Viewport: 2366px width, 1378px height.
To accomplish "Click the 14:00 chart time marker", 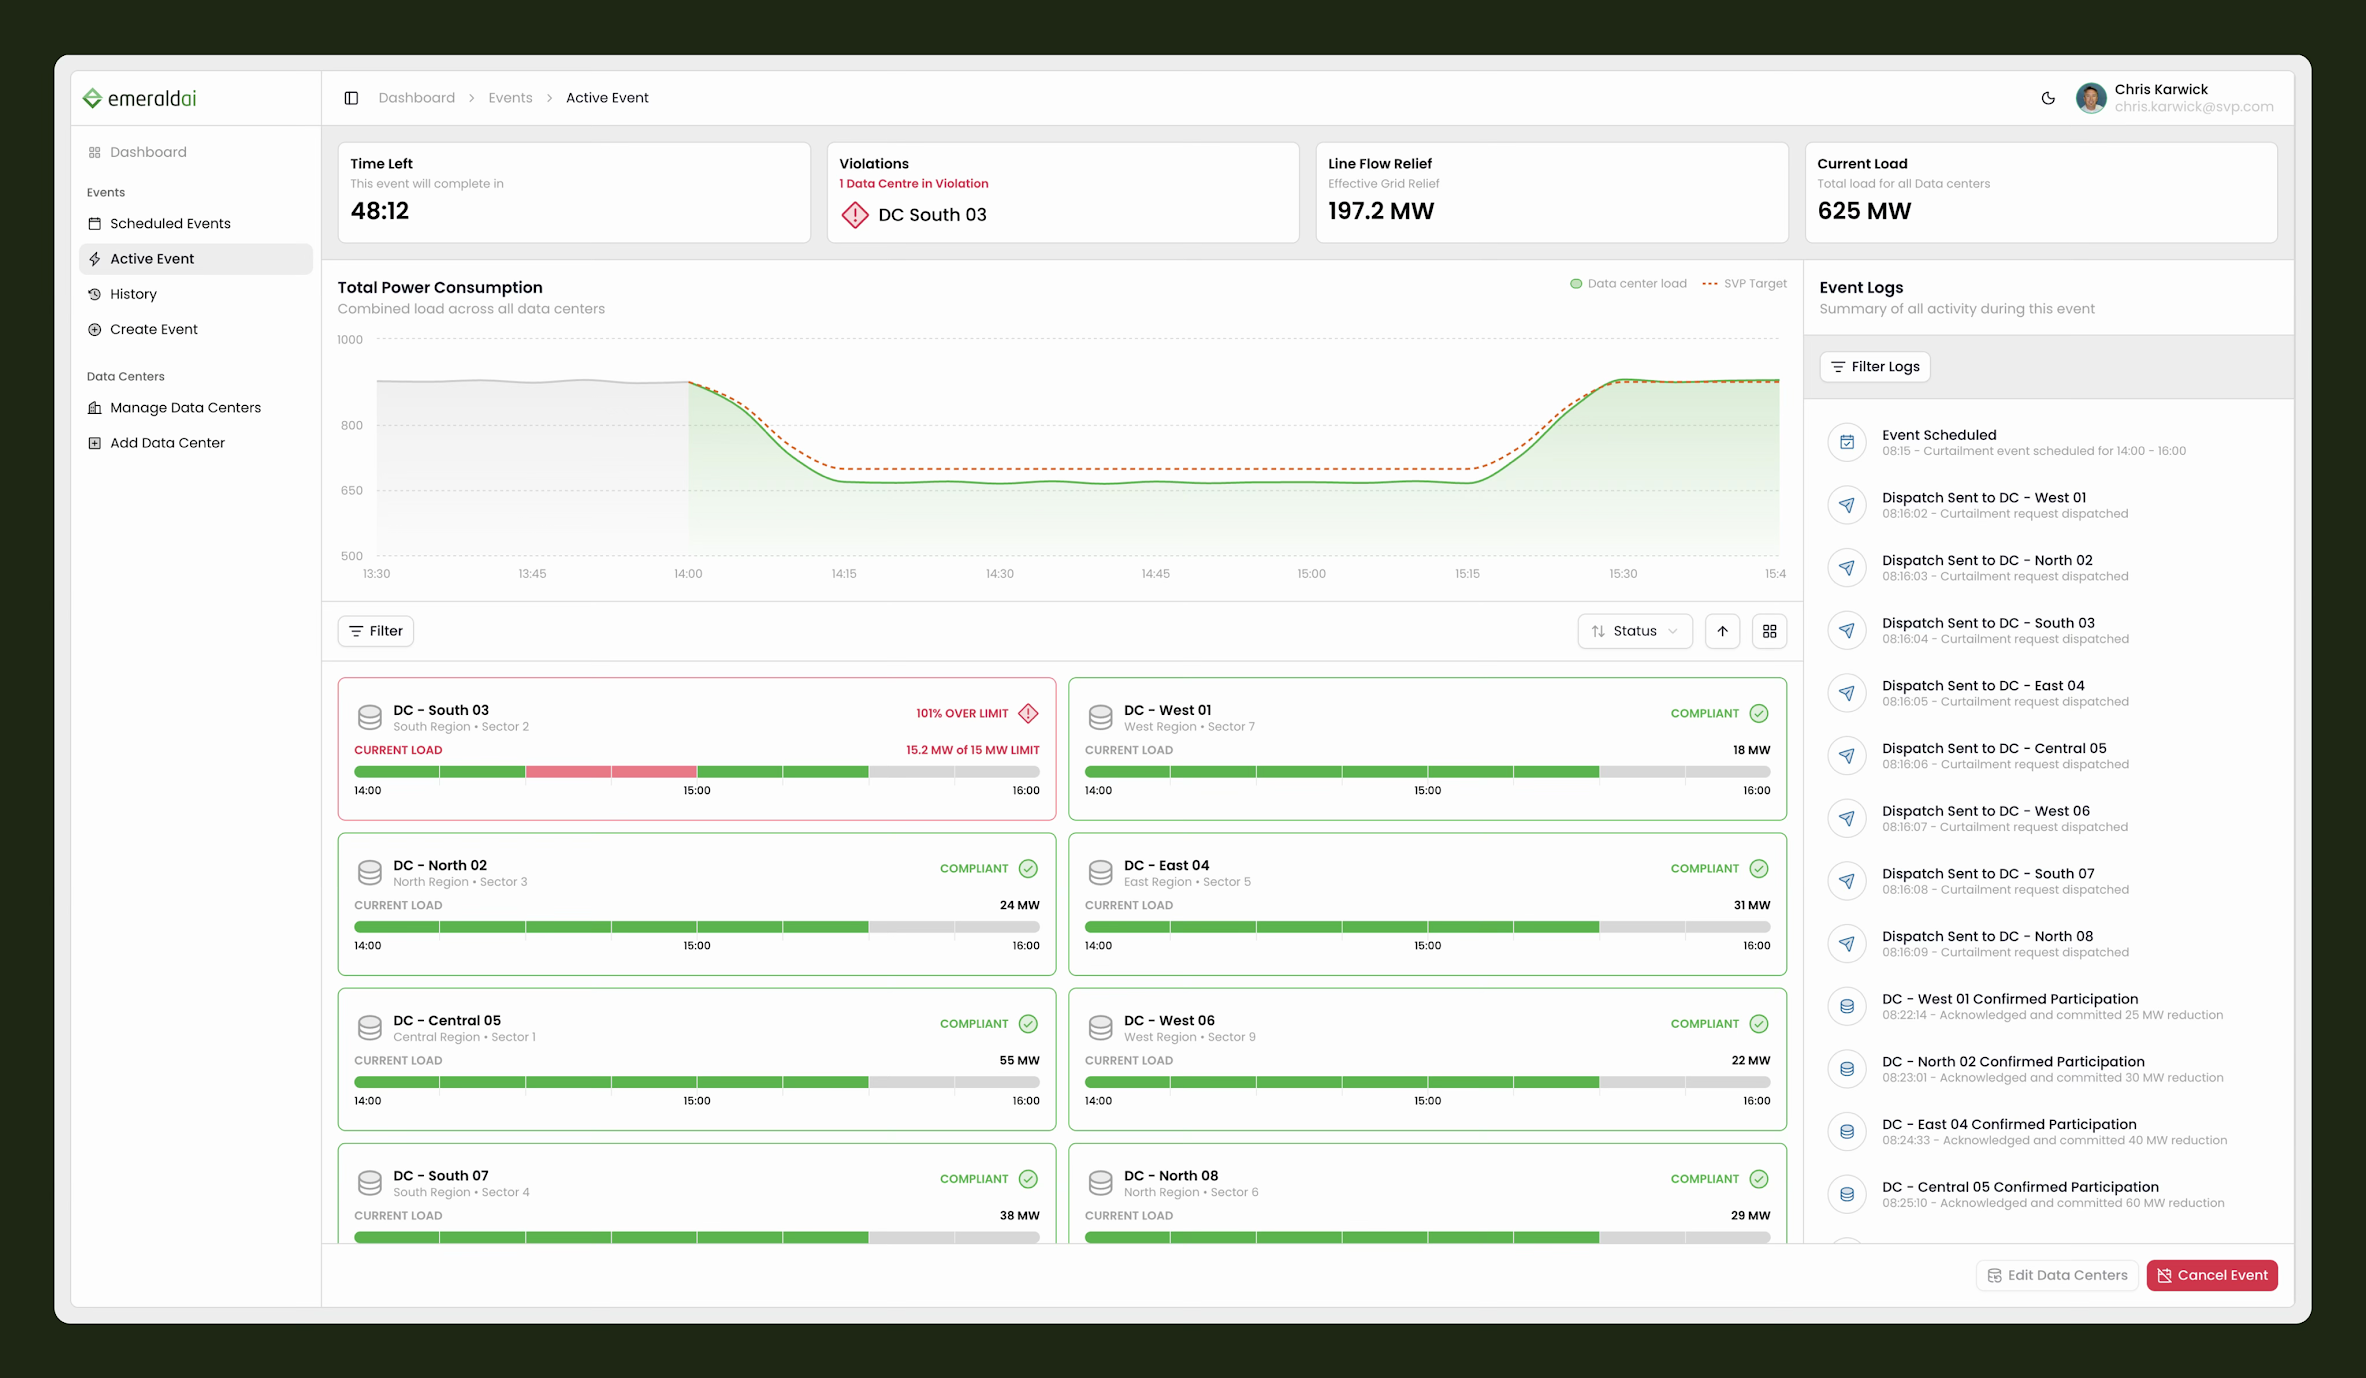I will pos(688,574).
